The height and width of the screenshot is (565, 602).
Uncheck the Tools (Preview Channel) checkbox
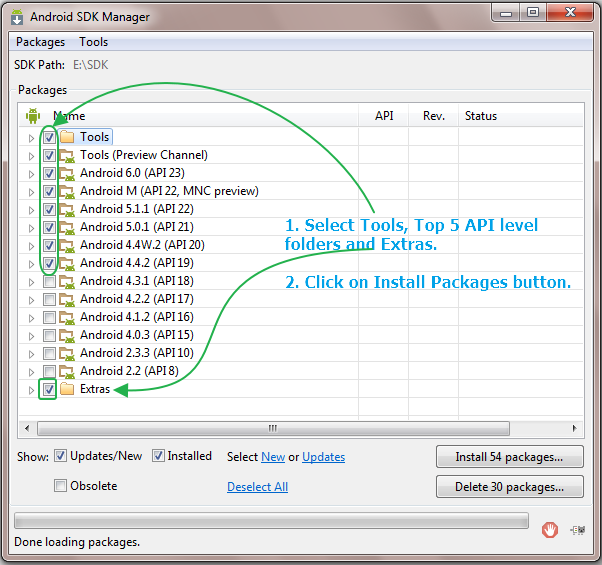coord(49,155)
